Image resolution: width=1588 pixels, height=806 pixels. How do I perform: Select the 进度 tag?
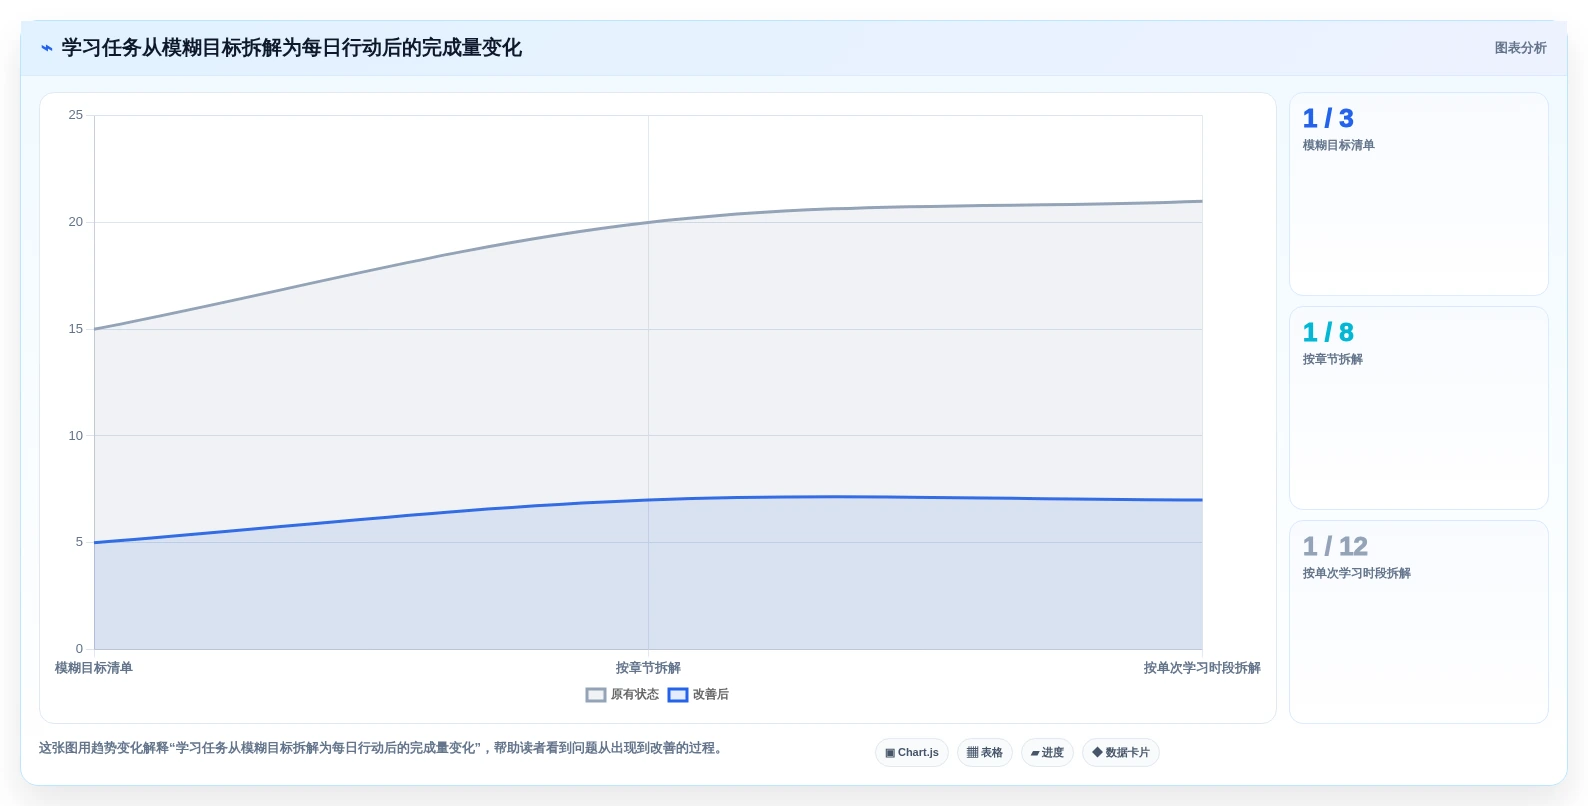coord(1047,753)
